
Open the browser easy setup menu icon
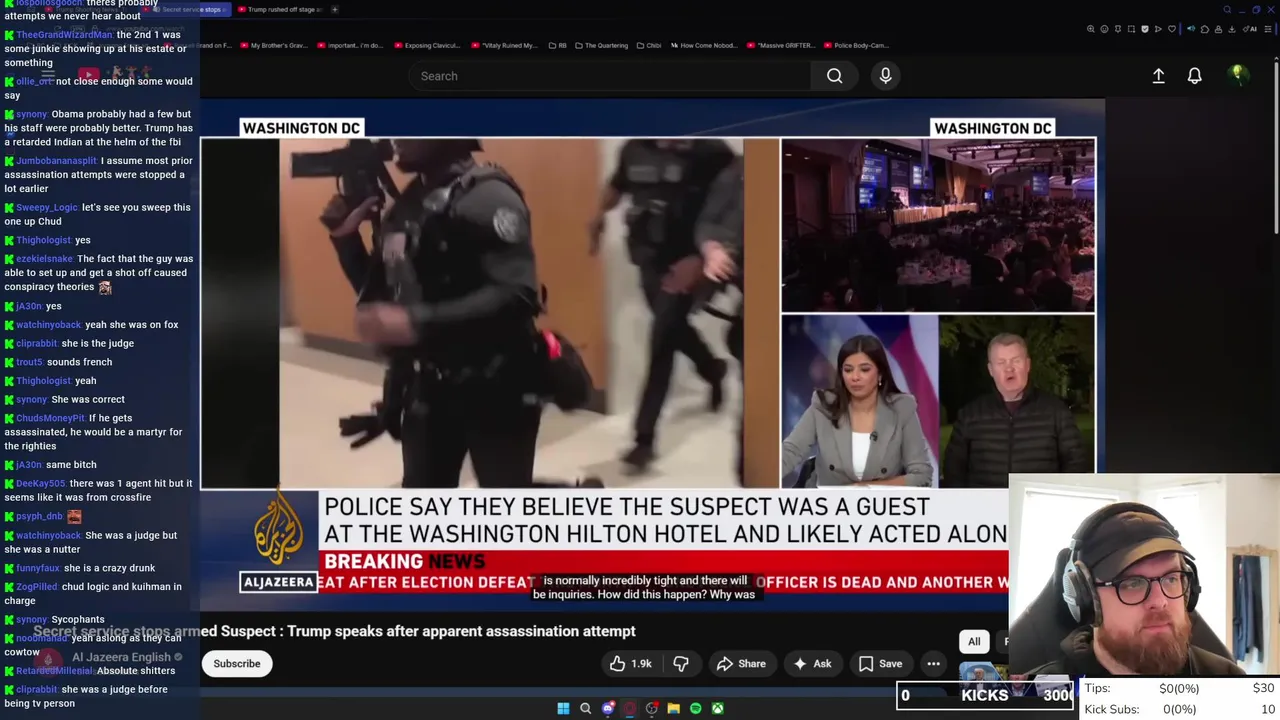tap(1268, 29)
